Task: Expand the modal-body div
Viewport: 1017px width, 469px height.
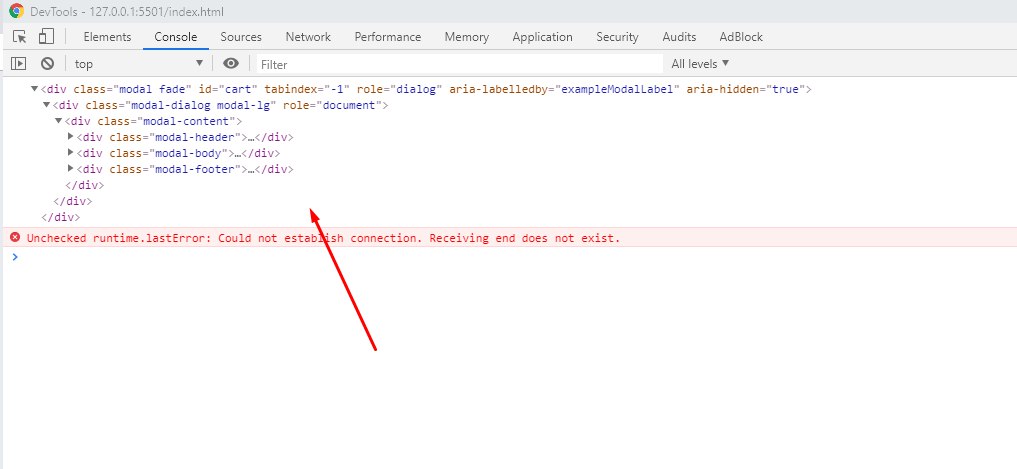Action: coord(71,153)
